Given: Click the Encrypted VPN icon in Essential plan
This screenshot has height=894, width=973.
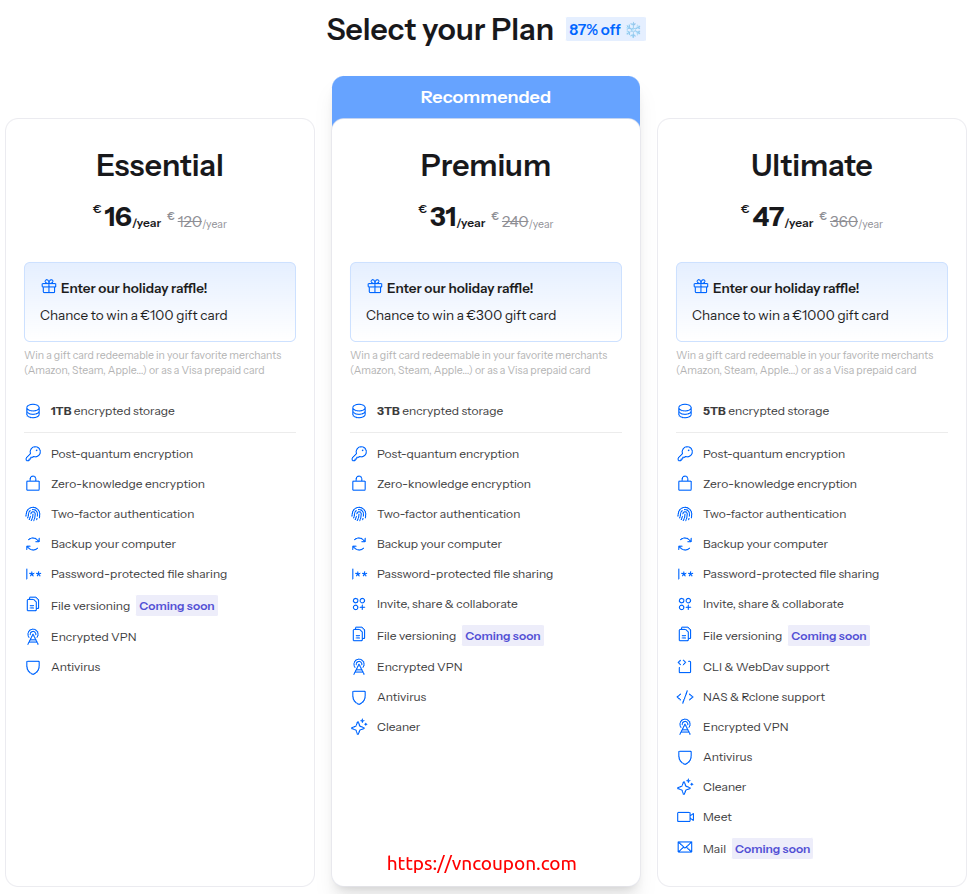Looking at the screenshot, I should [x=33, y=637].
